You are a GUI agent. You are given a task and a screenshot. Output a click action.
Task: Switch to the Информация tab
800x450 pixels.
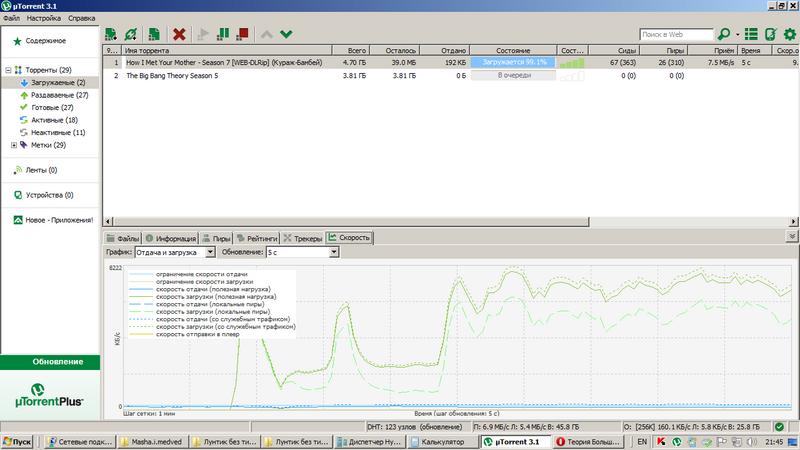tap(170, 238)
